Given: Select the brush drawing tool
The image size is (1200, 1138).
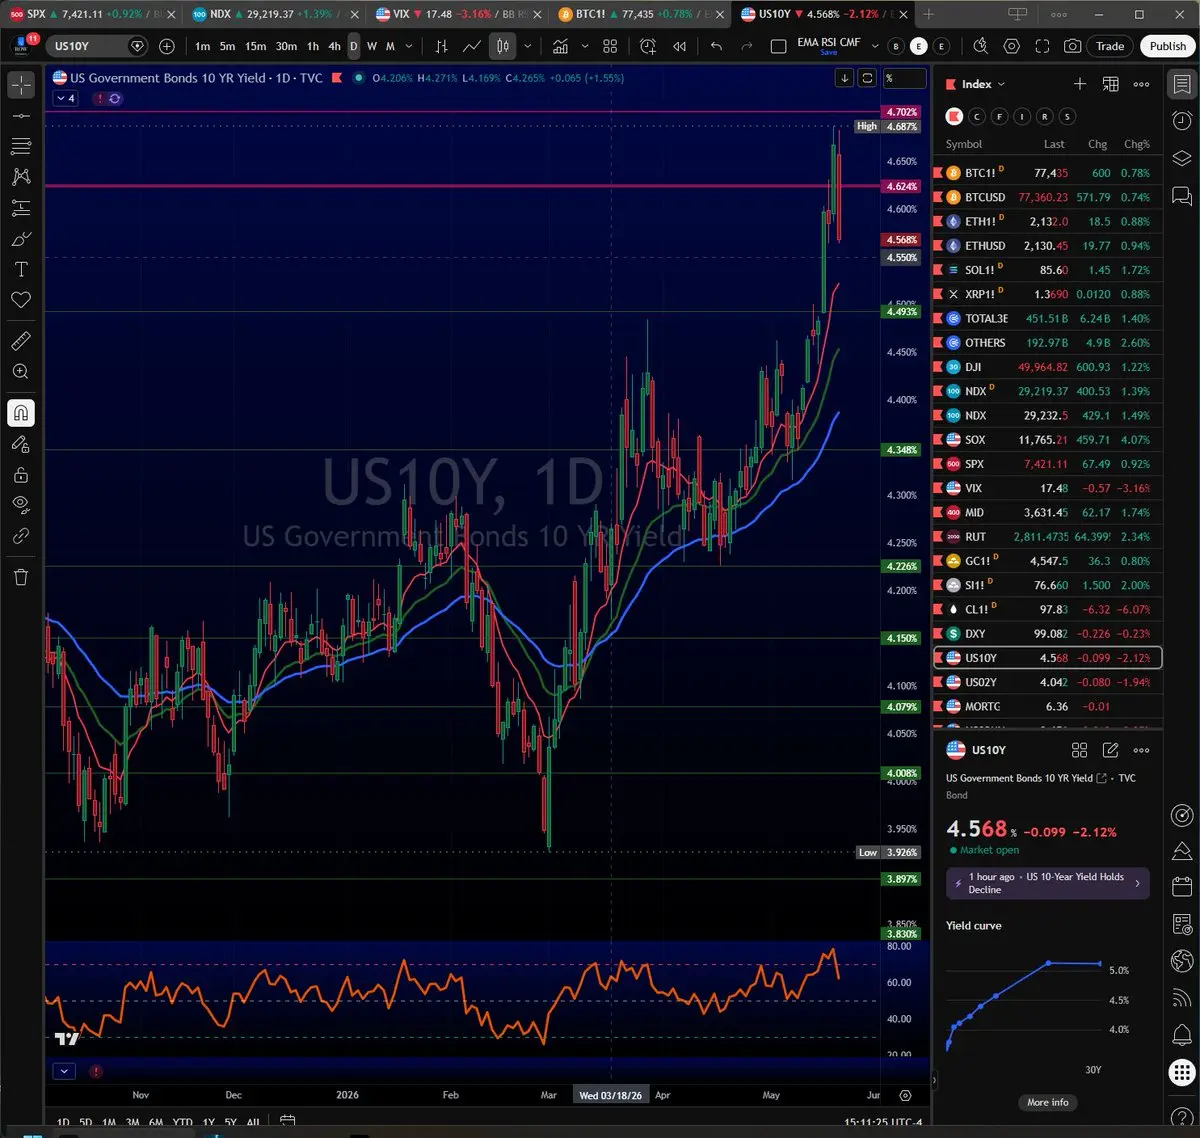Looking at the screenshot, I should pyautogui.click(x=21, y=239).
